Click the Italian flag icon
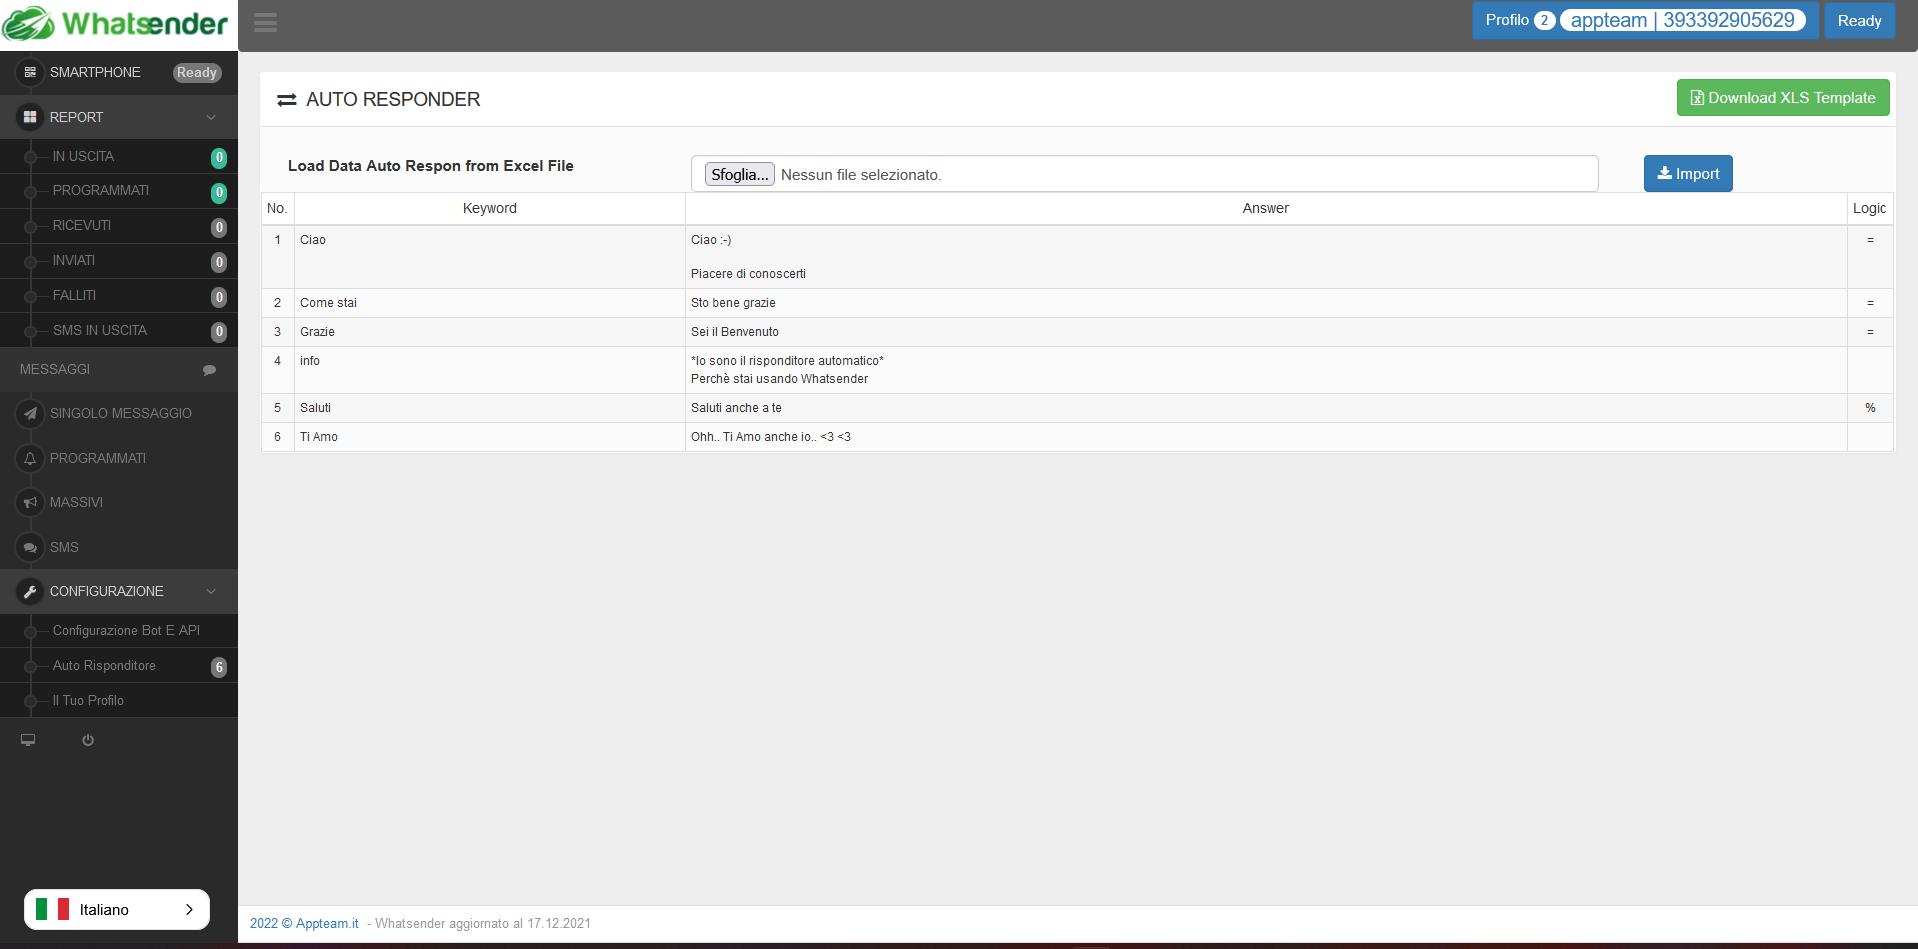Screen dimensions: 1918x949 (52, 909)
